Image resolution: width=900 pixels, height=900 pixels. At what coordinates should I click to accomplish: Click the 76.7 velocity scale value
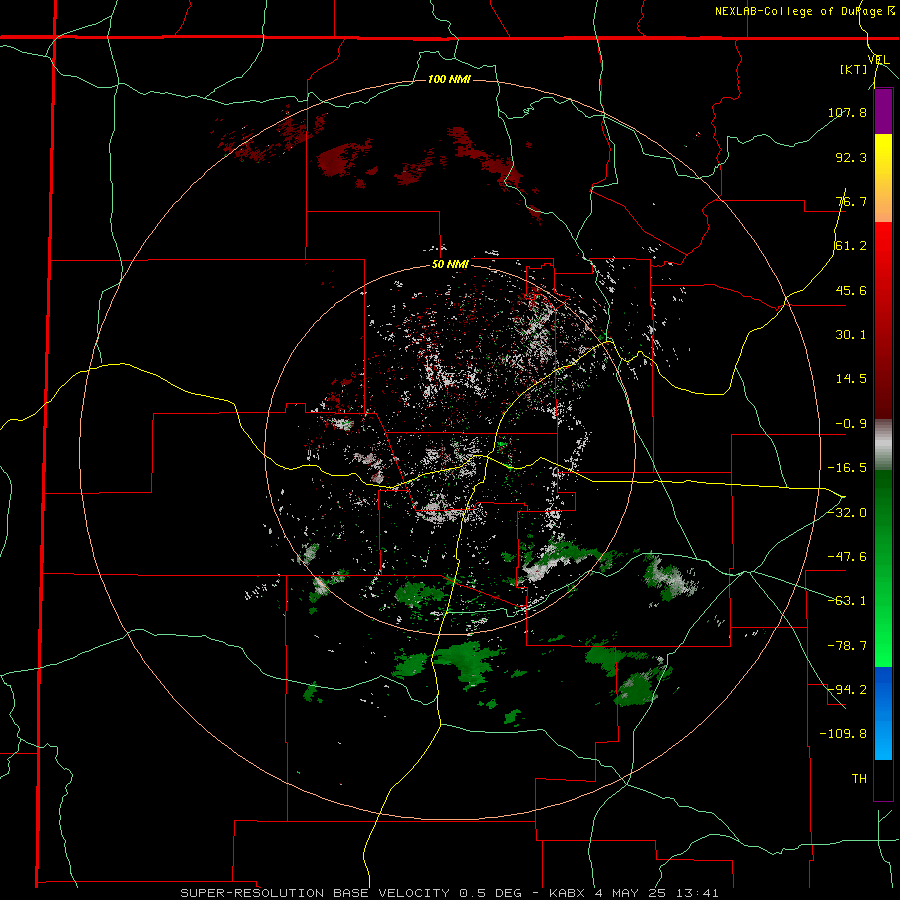pos(851,201)
